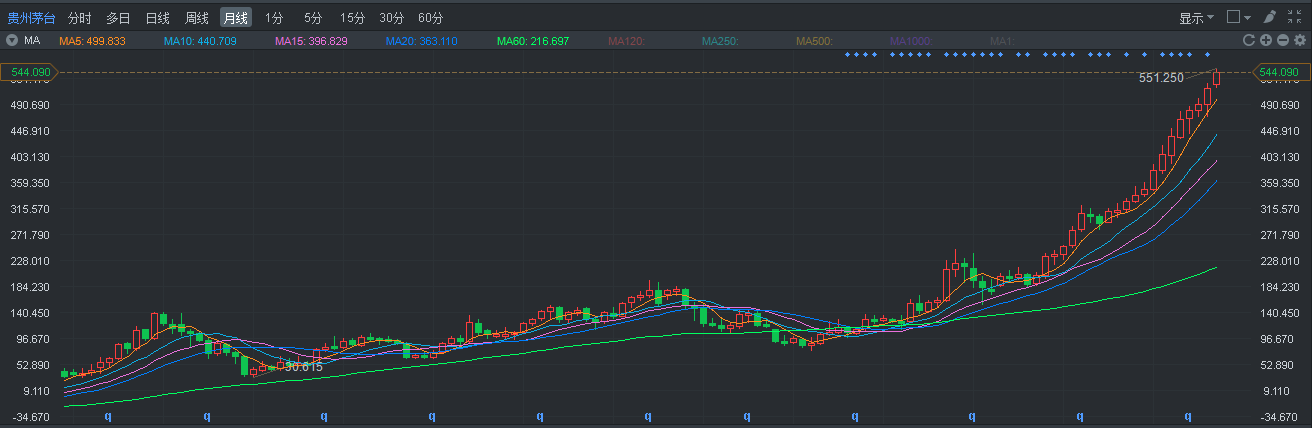Click the dimmed MA1000 label
The height and width of the screenshot is (428, 1312).
click(x=911, y=41)
